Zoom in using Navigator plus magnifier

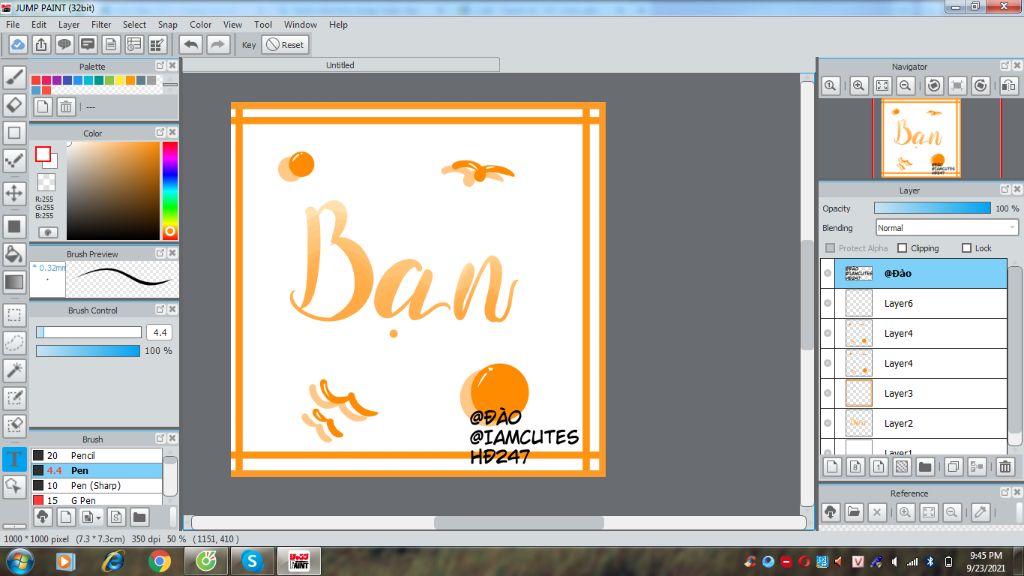[x=859, y=86]
